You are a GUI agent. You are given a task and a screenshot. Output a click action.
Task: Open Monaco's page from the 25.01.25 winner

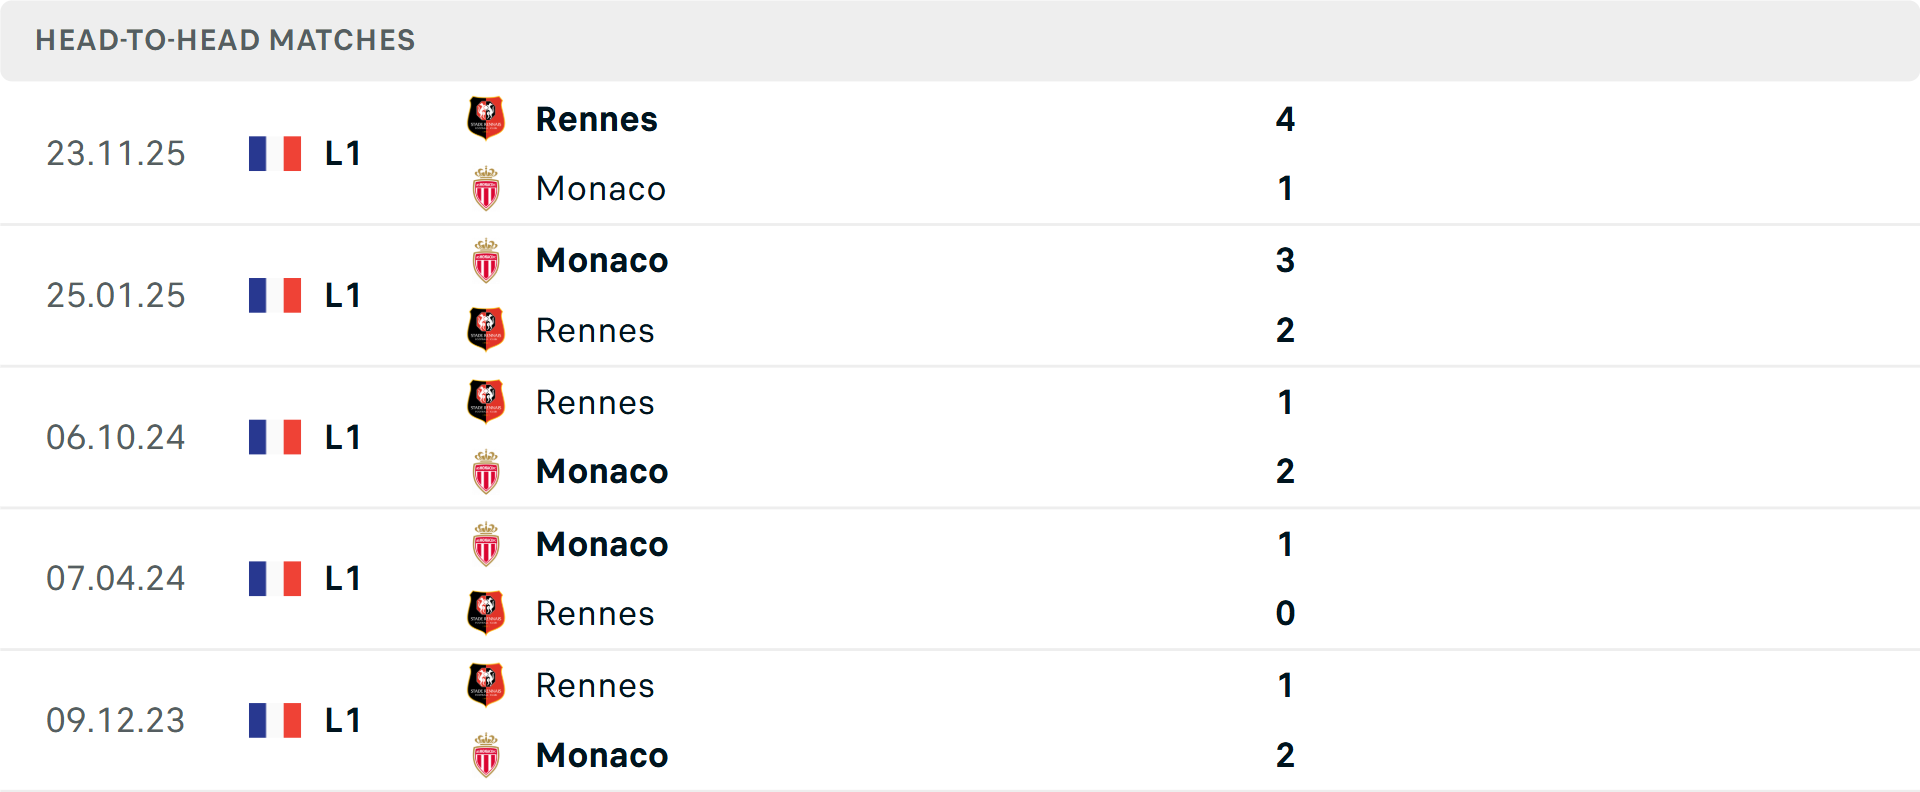(601, 259)
